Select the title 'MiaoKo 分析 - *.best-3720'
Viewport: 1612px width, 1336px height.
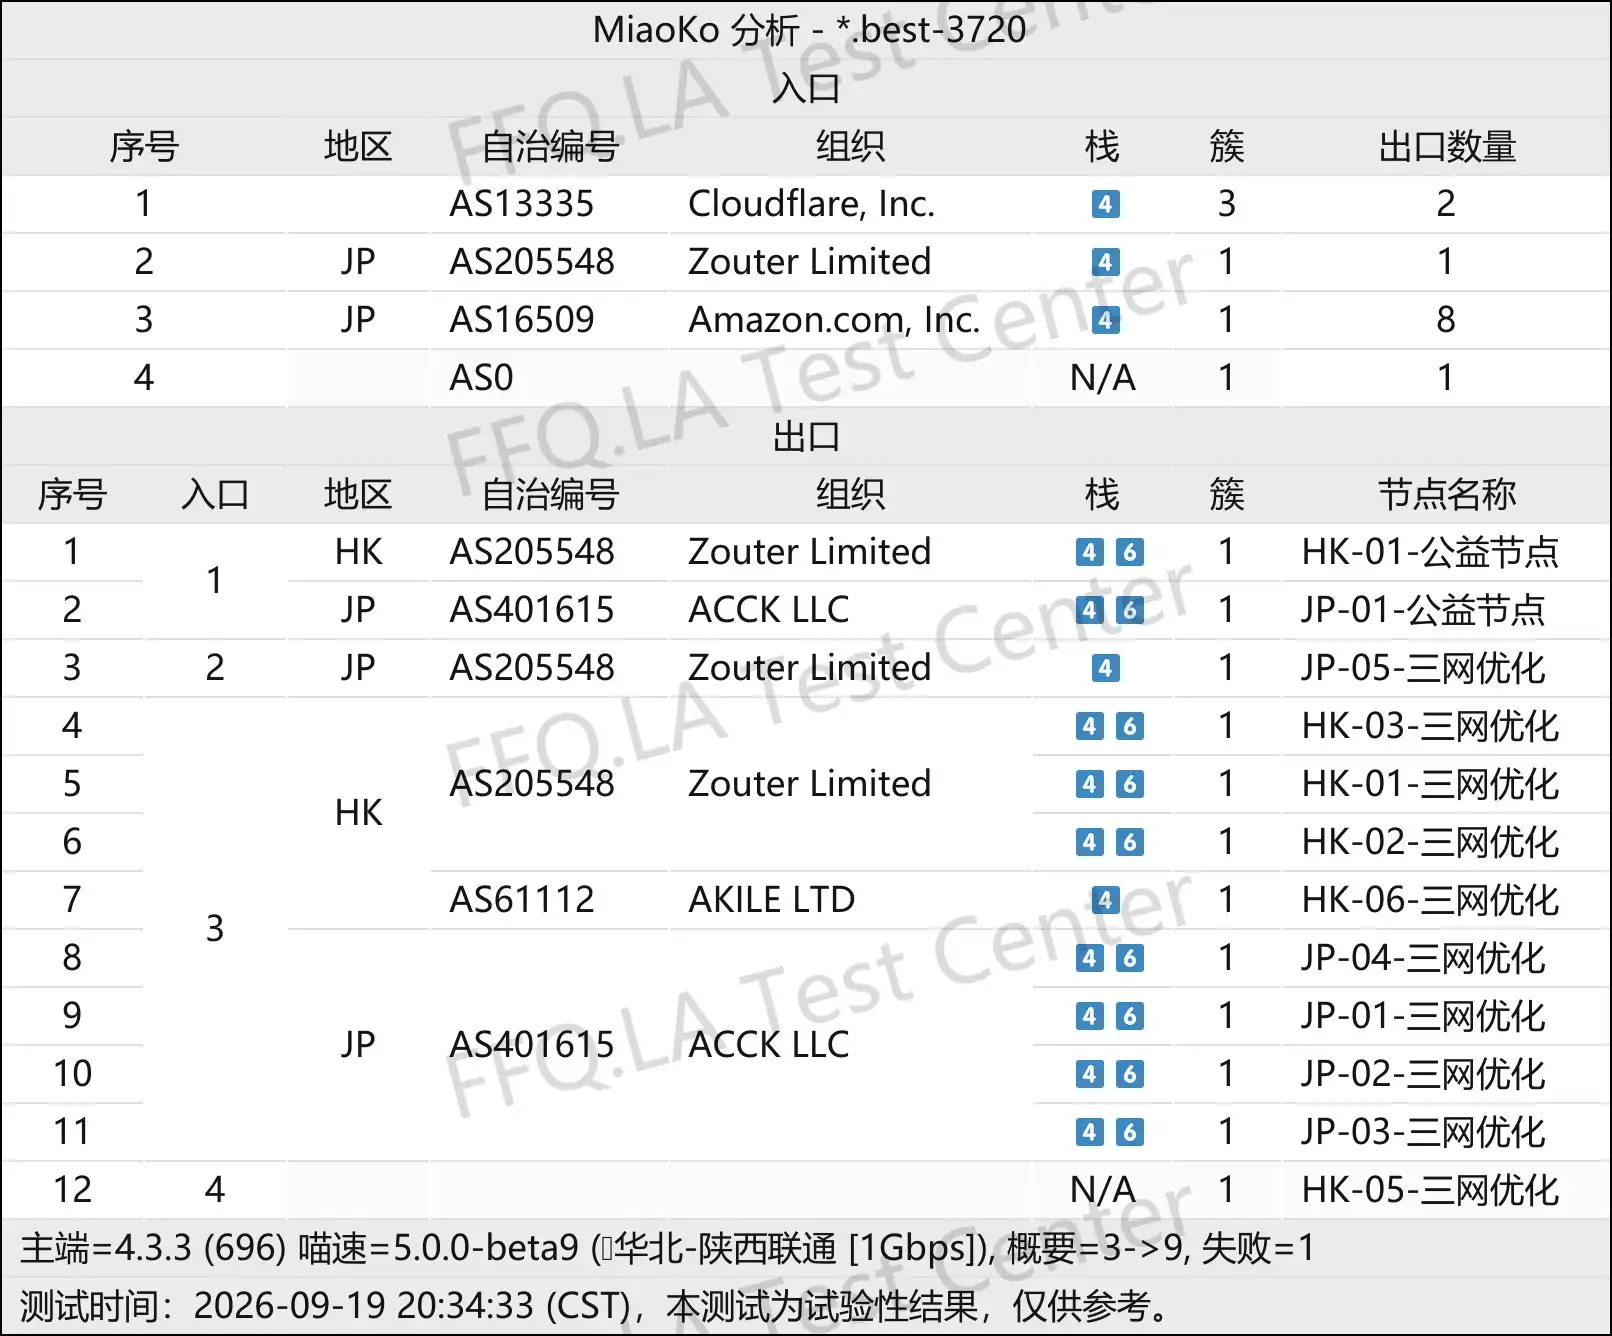809,30
